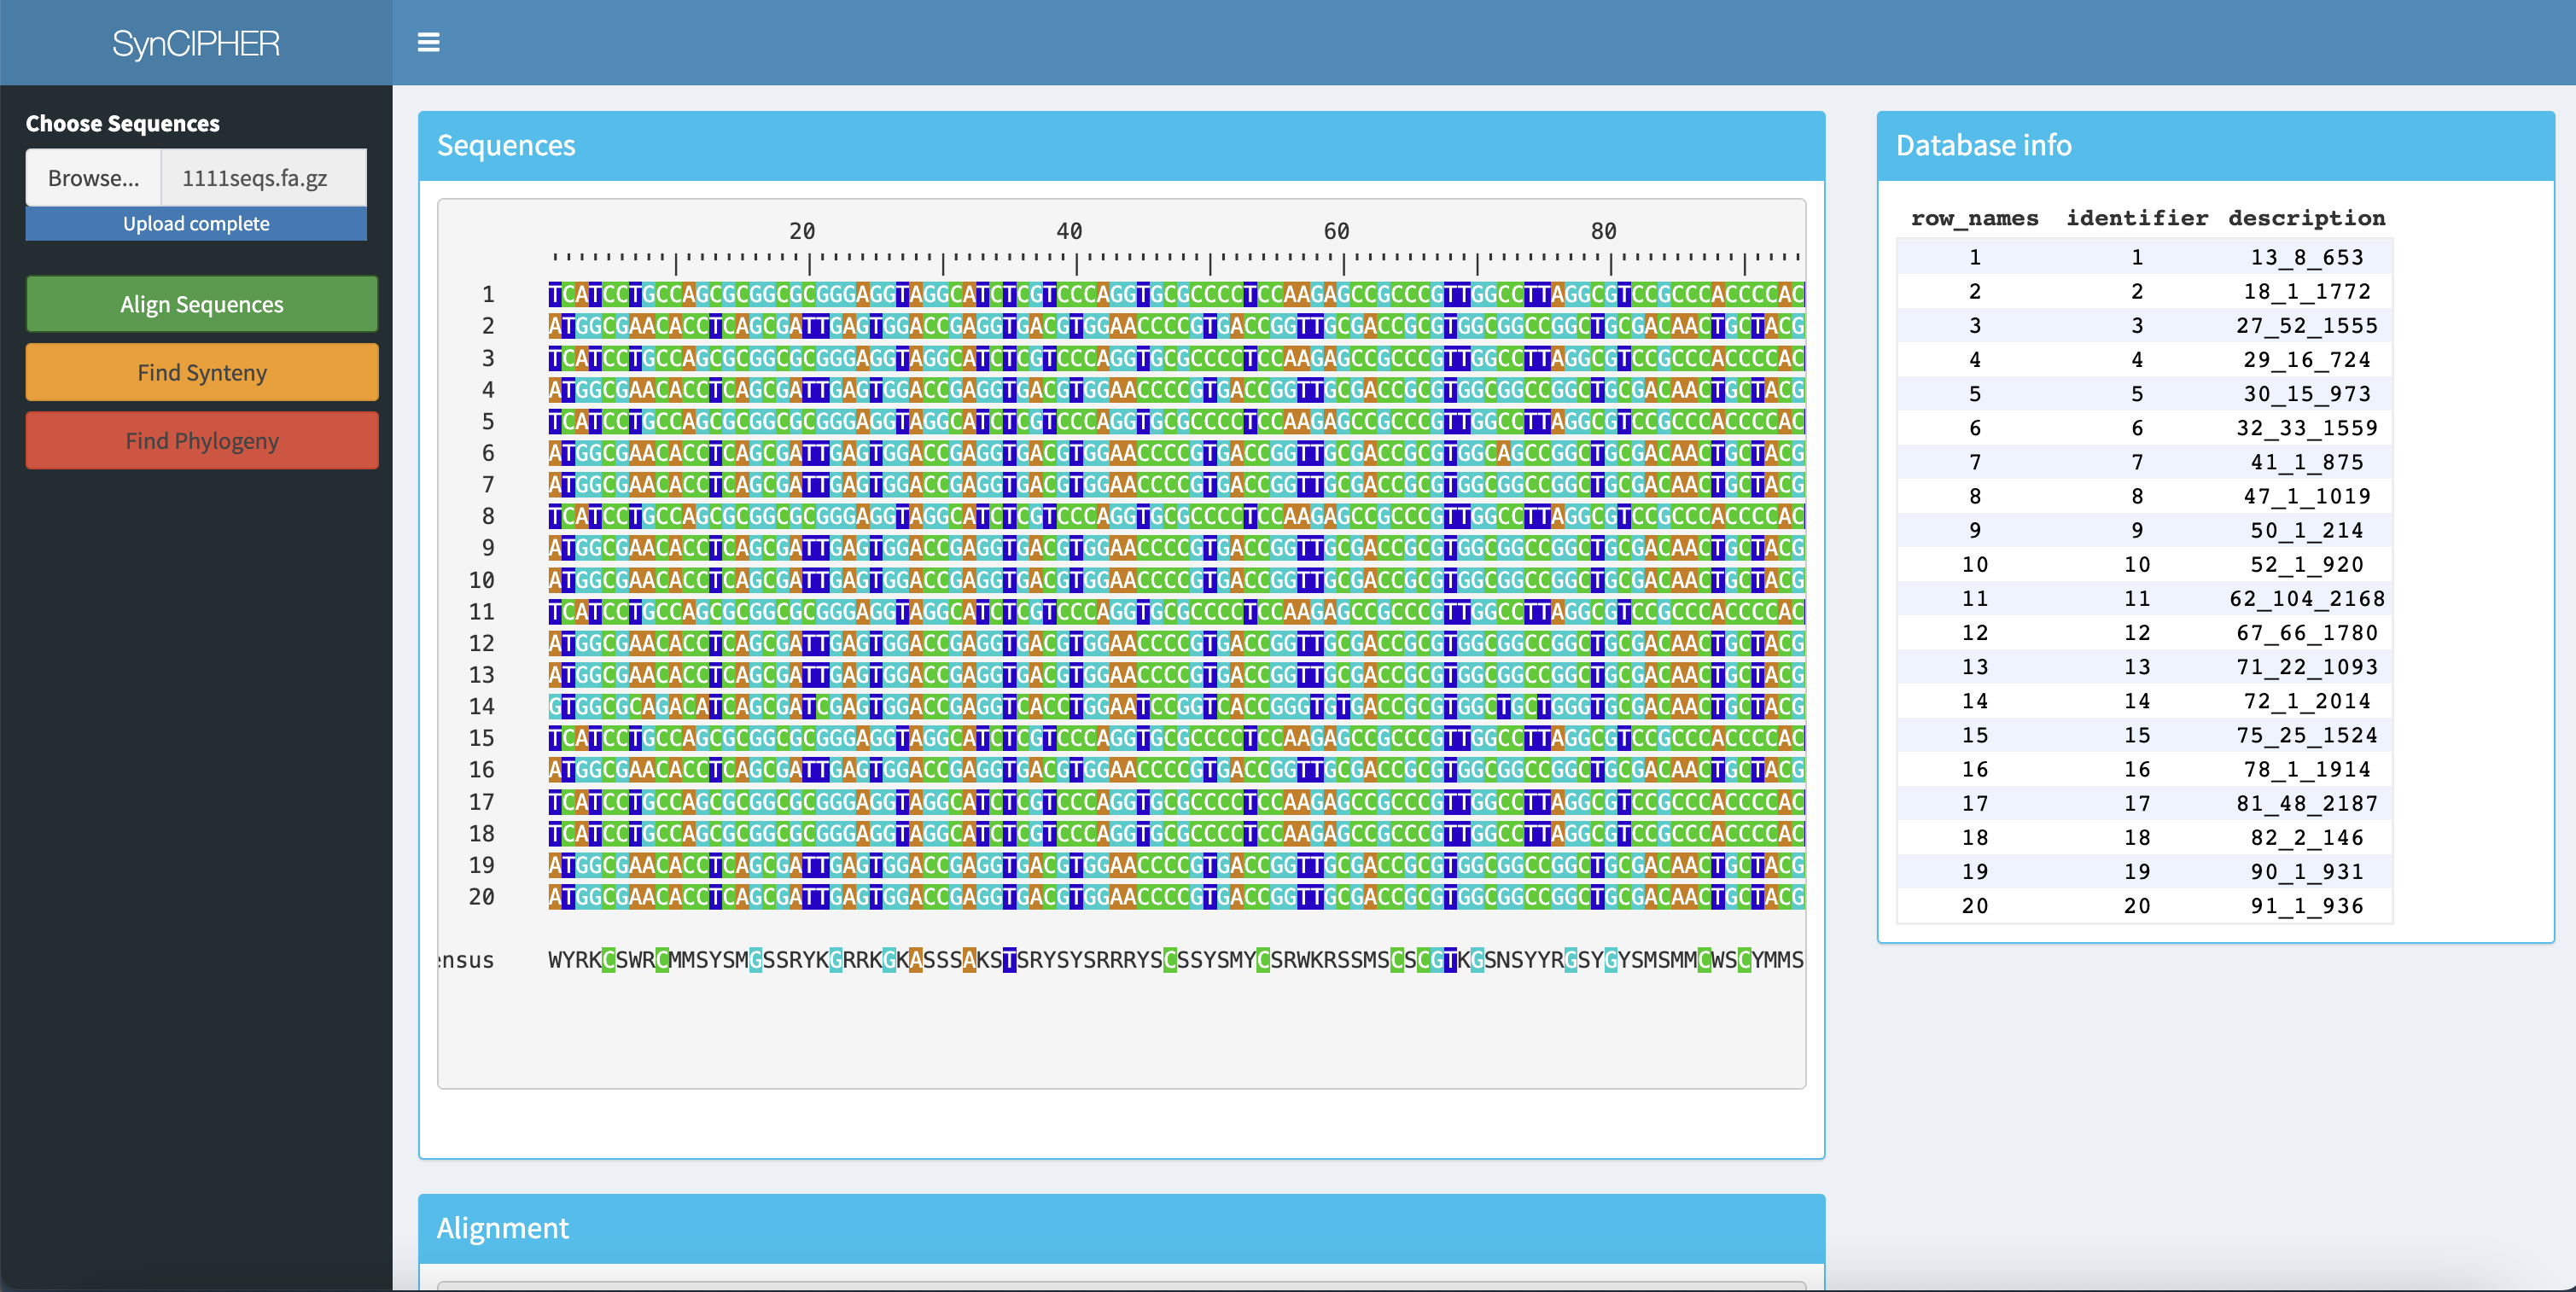Select the Database info panel header

2216,146
